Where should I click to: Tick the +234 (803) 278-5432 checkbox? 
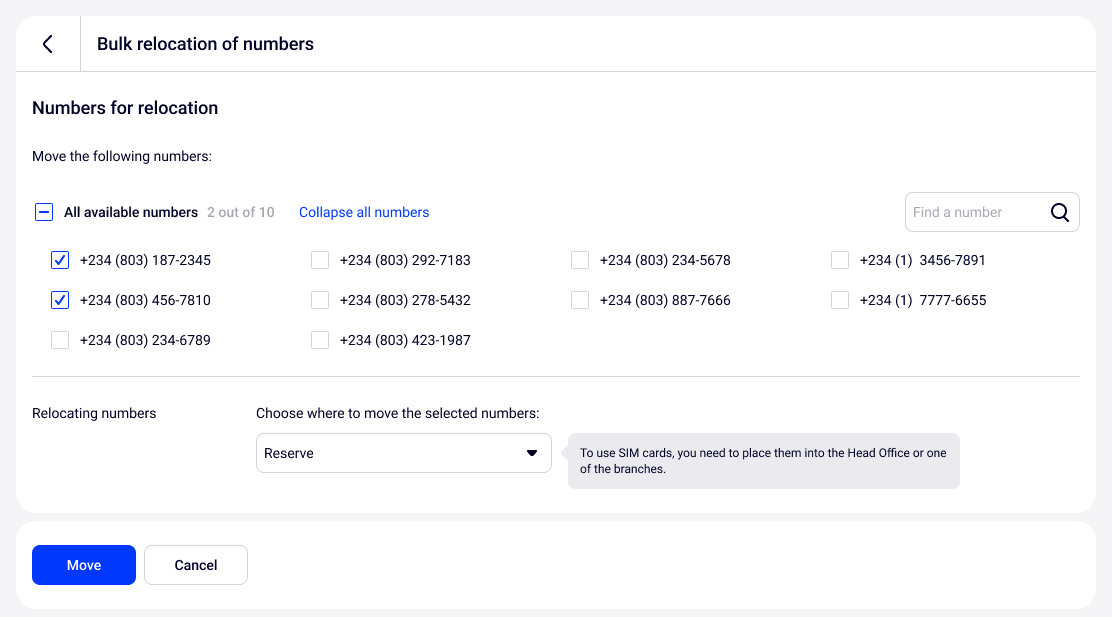click(x=320, y=300)
